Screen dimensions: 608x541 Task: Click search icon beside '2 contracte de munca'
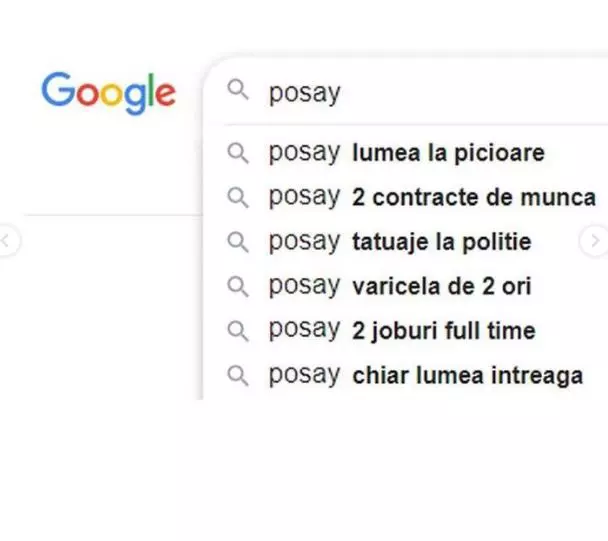237,197
